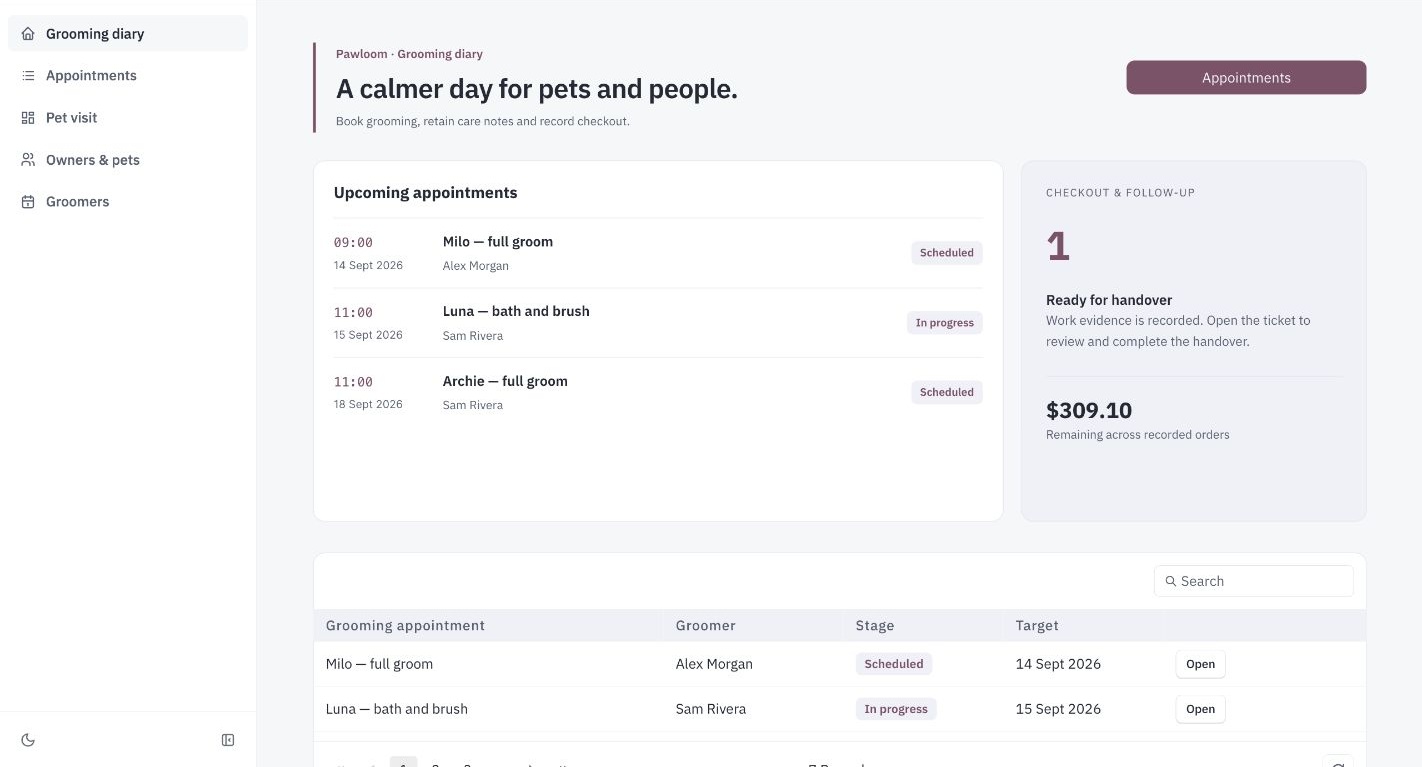Click In progress stage badge in table

click(x=896, y=709)
